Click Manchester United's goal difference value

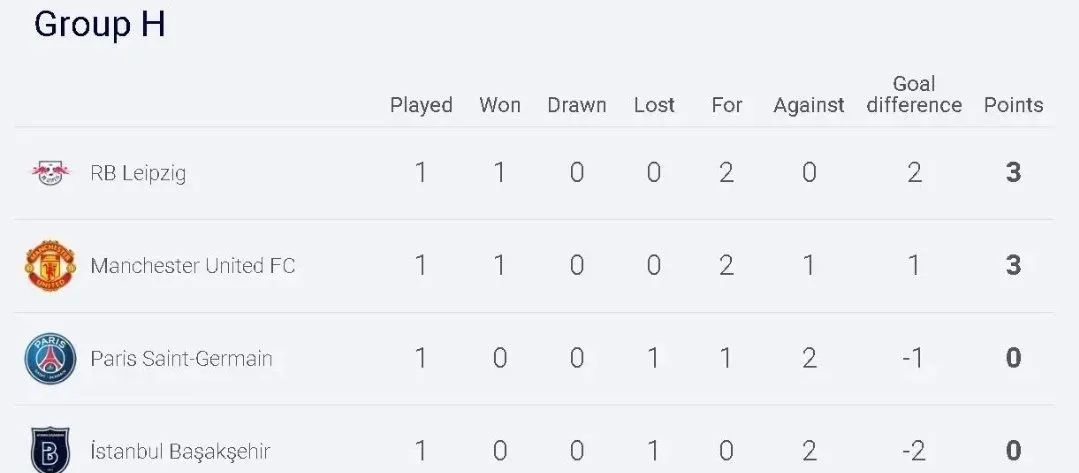[x=914, y=266]
